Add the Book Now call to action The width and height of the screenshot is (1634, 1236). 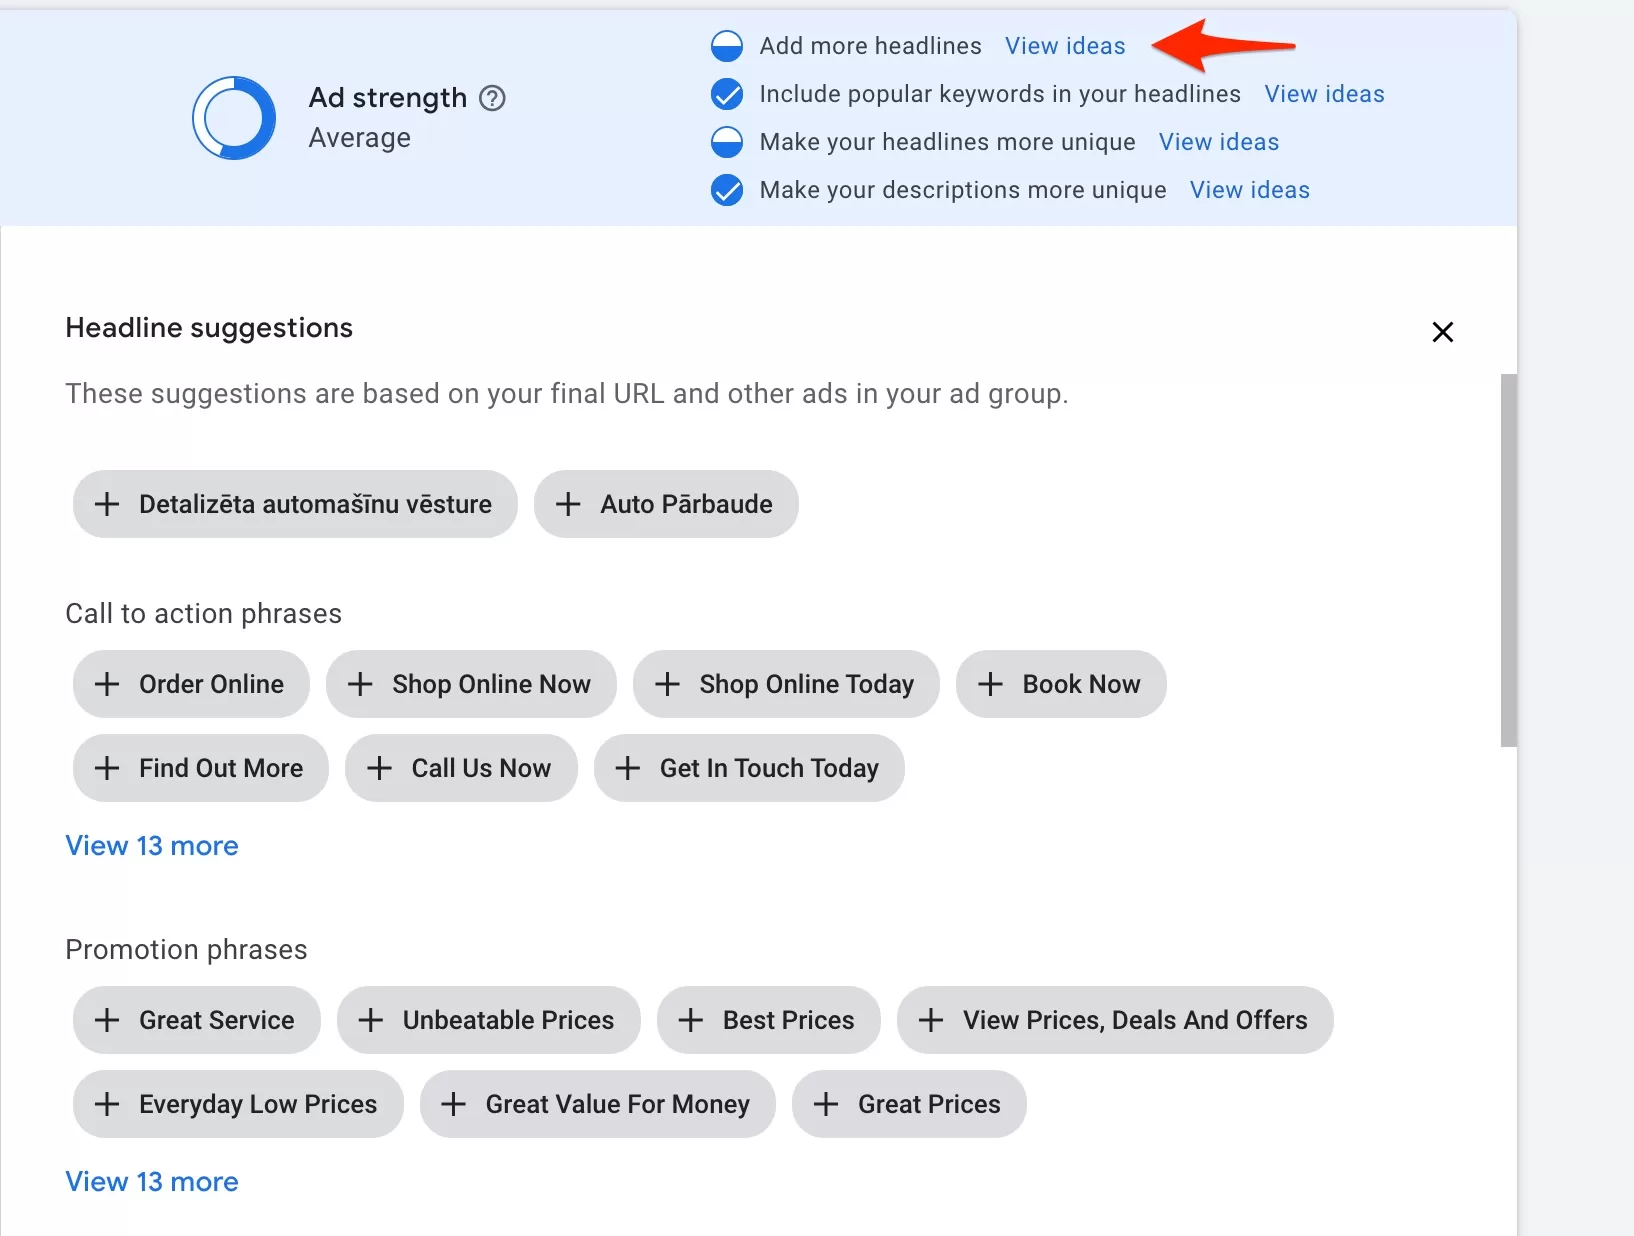point(1061,684)
